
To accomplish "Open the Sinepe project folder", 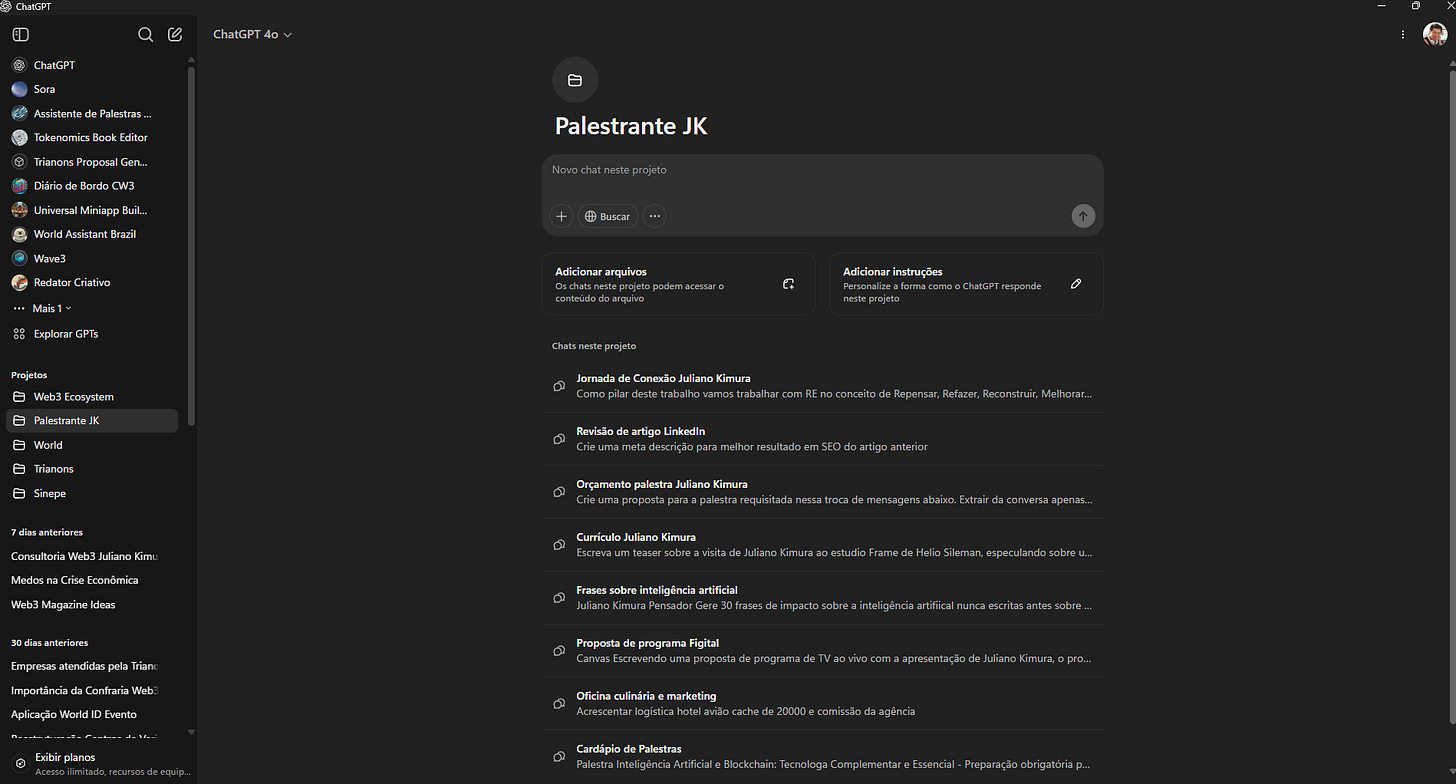I will point(93,493).
